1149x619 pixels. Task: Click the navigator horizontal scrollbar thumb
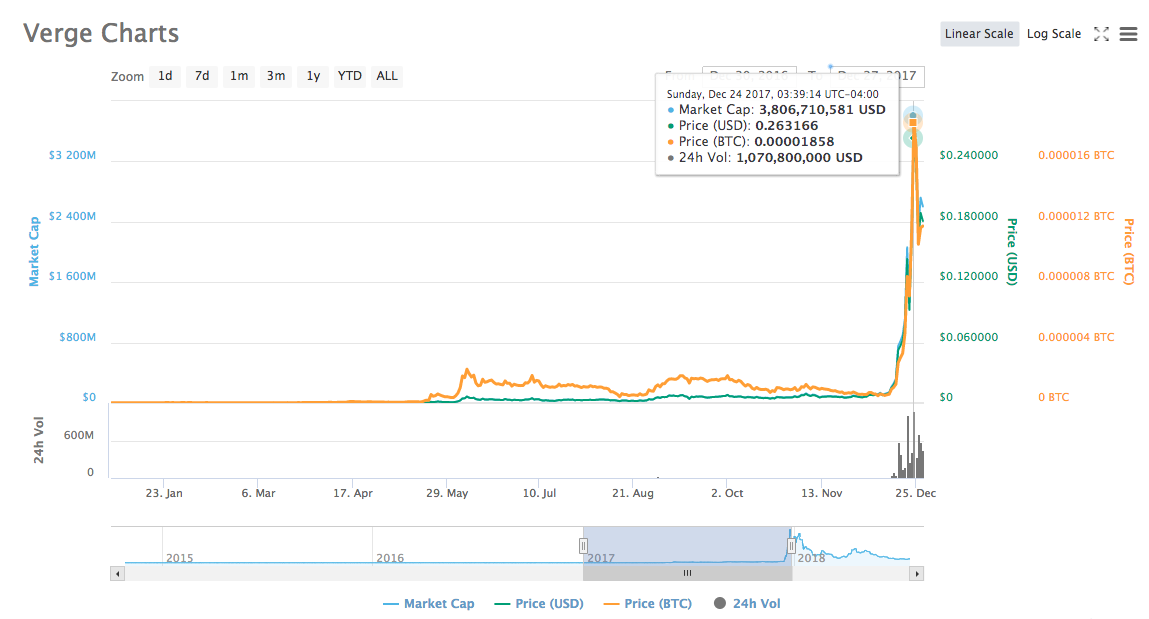coord(687,574)
